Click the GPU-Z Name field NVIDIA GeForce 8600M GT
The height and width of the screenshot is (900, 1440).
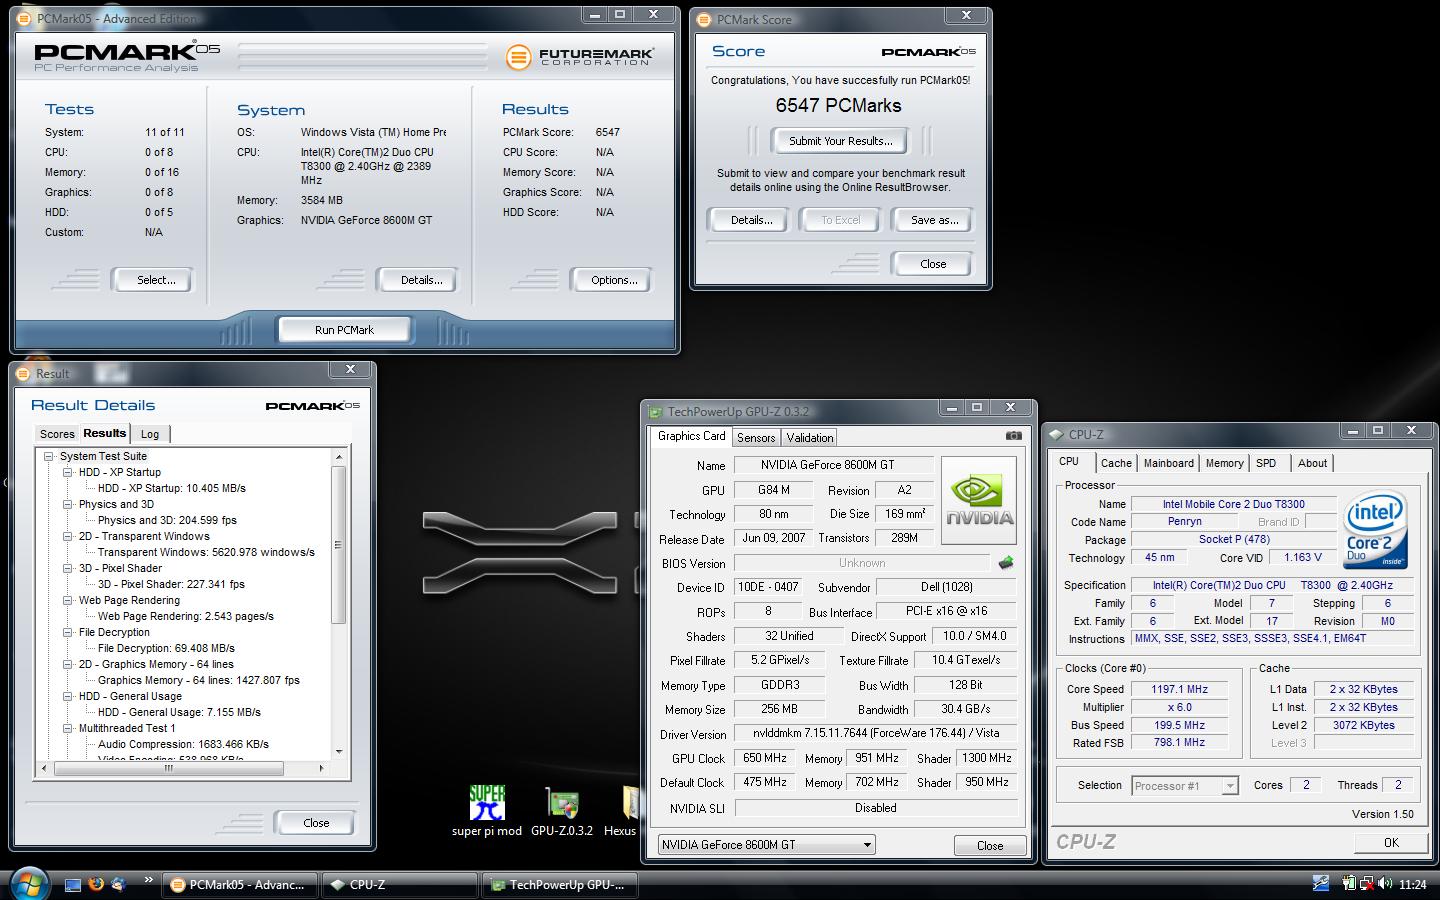pyautogui.click(x=833, y=465)
